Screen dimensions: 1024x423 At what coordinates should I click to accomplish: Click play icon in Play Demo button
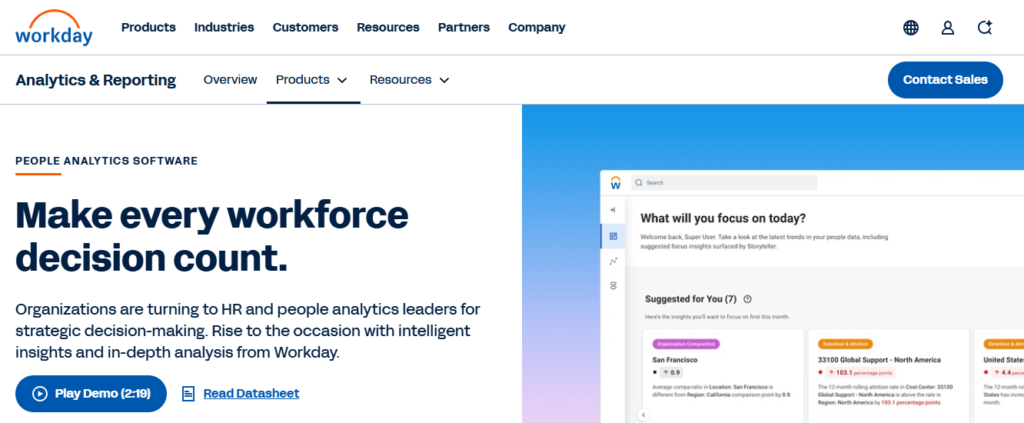40,394
